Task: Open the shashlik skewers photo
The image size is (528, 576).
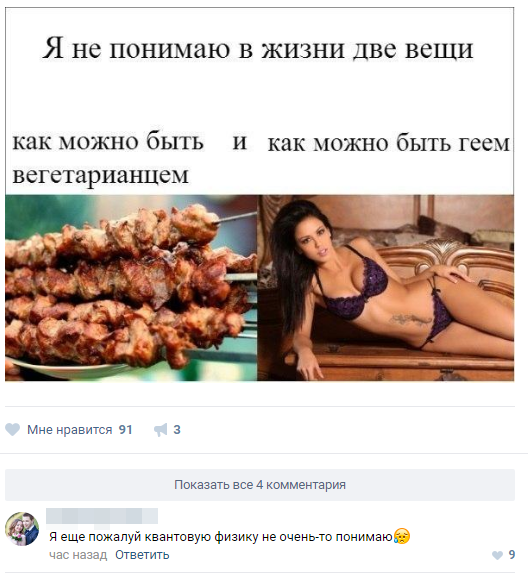Action: (131, 288)
